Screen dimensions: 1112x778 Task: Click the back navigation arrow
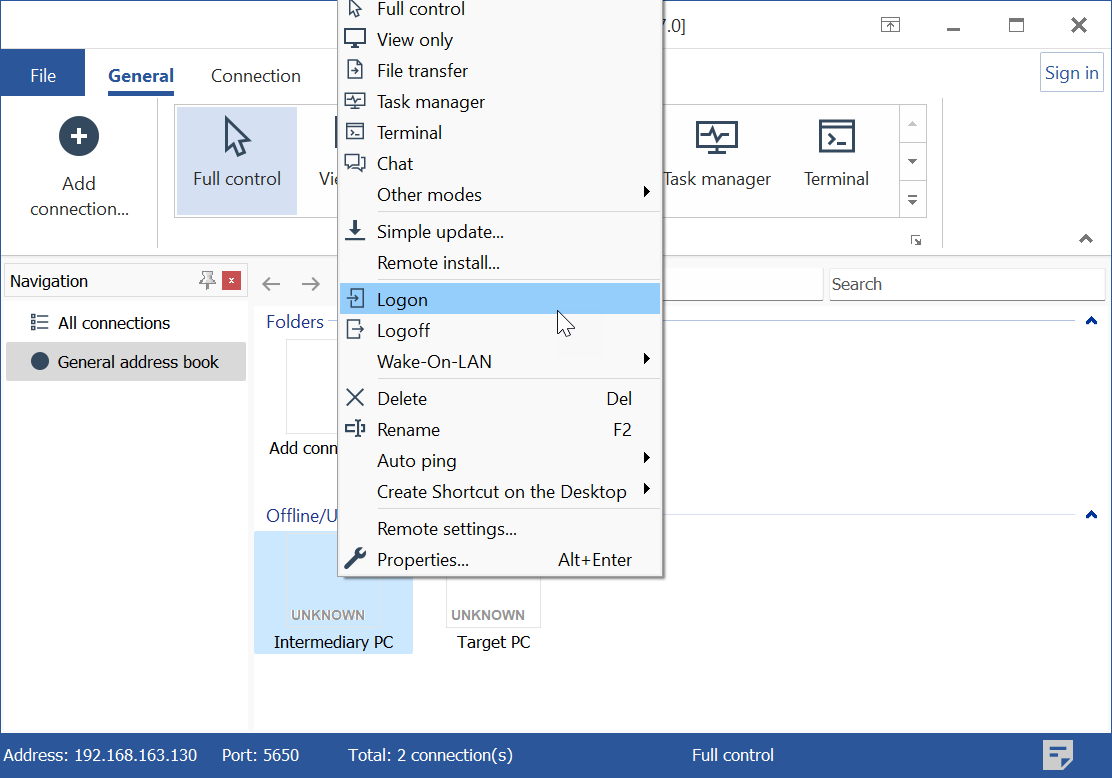(x=271, y=284)
